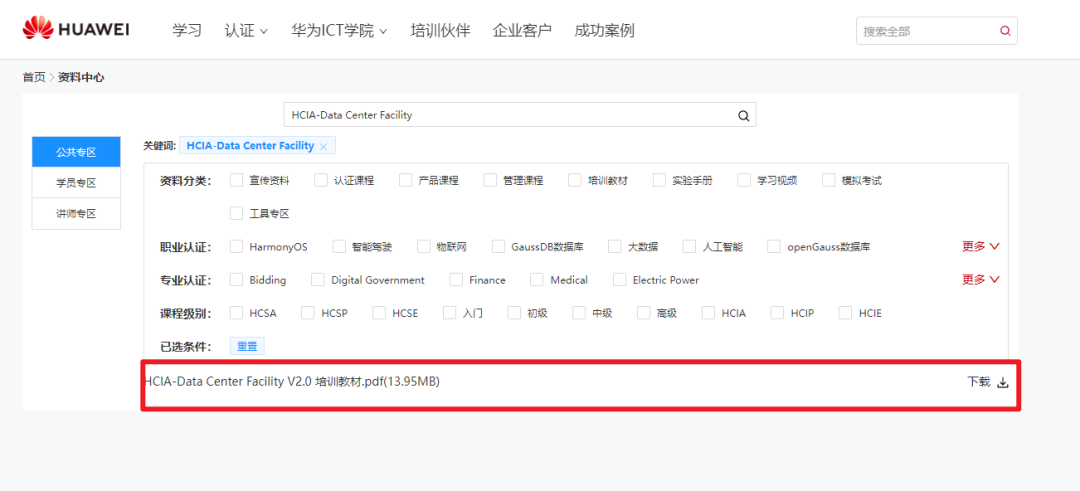Image resolution: width=1080 pixels, height=491 pixels.
Task: Check the 高级 level checkbox
Action: 644,313
